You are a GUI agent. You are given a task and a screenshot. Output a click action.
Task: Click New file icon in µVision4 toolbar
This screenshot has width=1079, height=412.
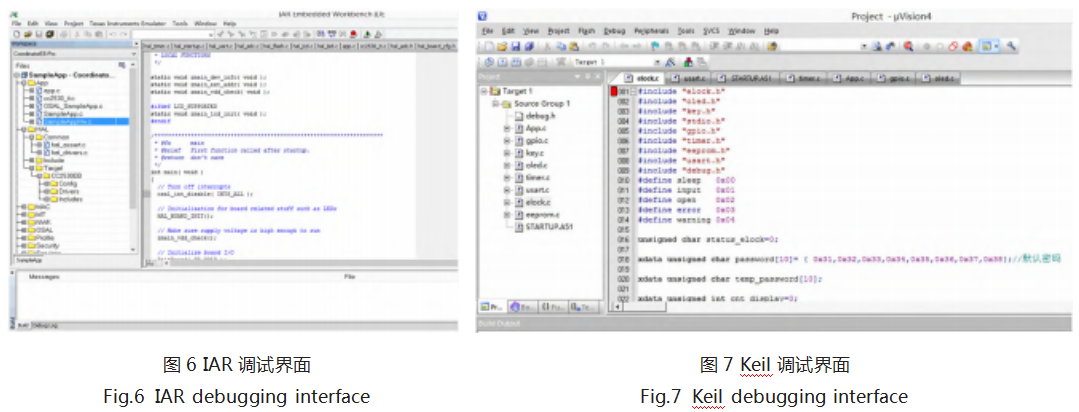489,46
